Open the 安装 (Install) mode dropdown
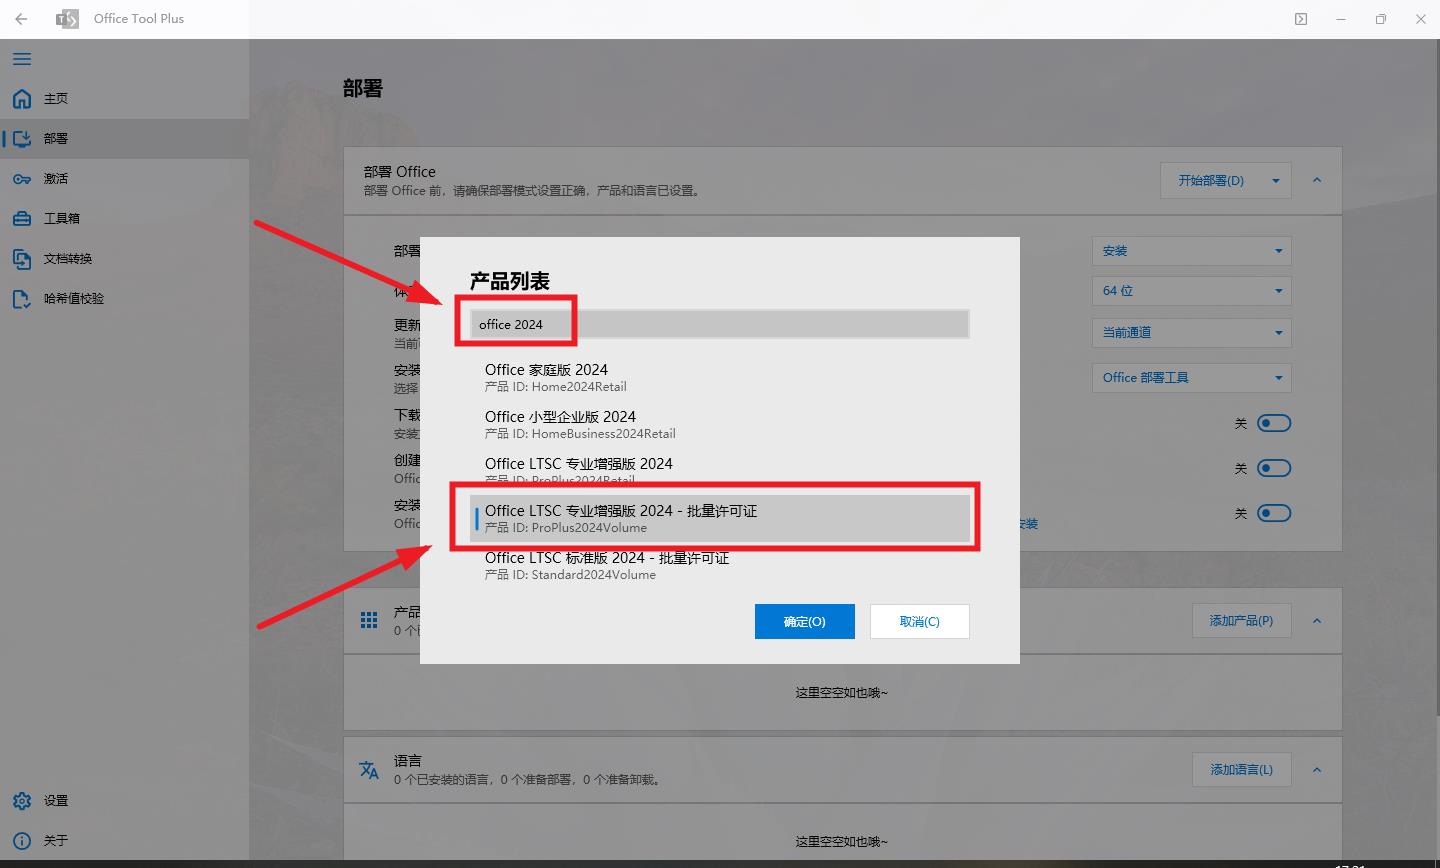Image resolution: width=1440 pixels, height=868 pixels. point(1191,251)
